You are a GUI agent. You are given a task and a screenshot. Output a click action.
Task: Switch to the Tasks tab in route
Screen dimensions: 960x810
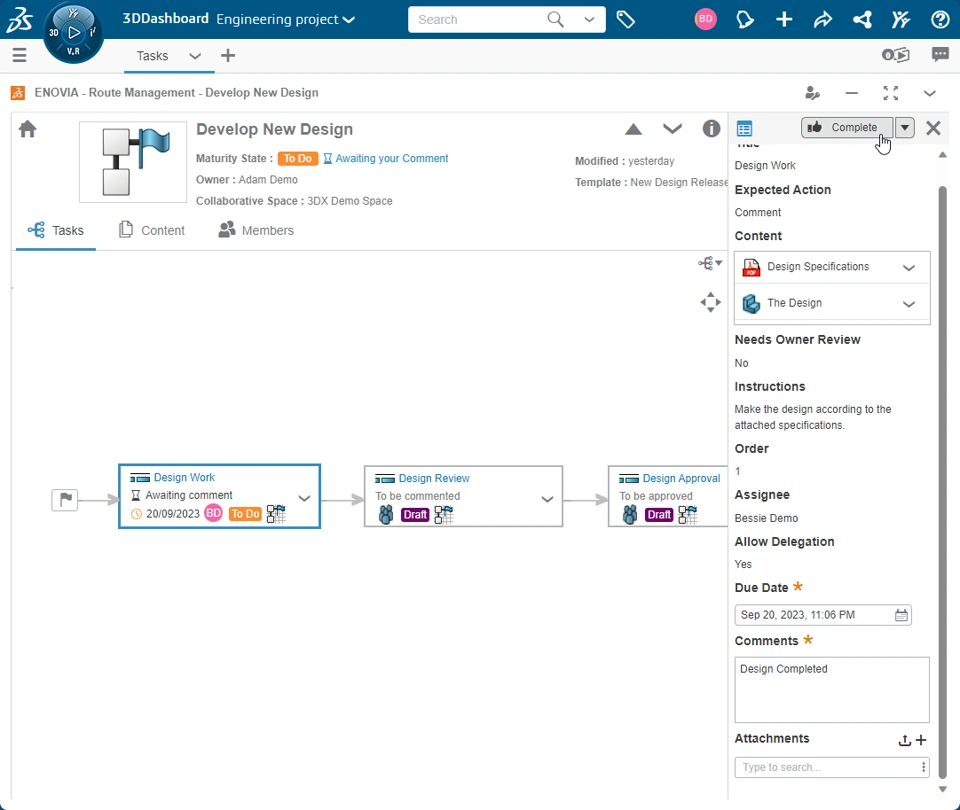coord(56,231)
